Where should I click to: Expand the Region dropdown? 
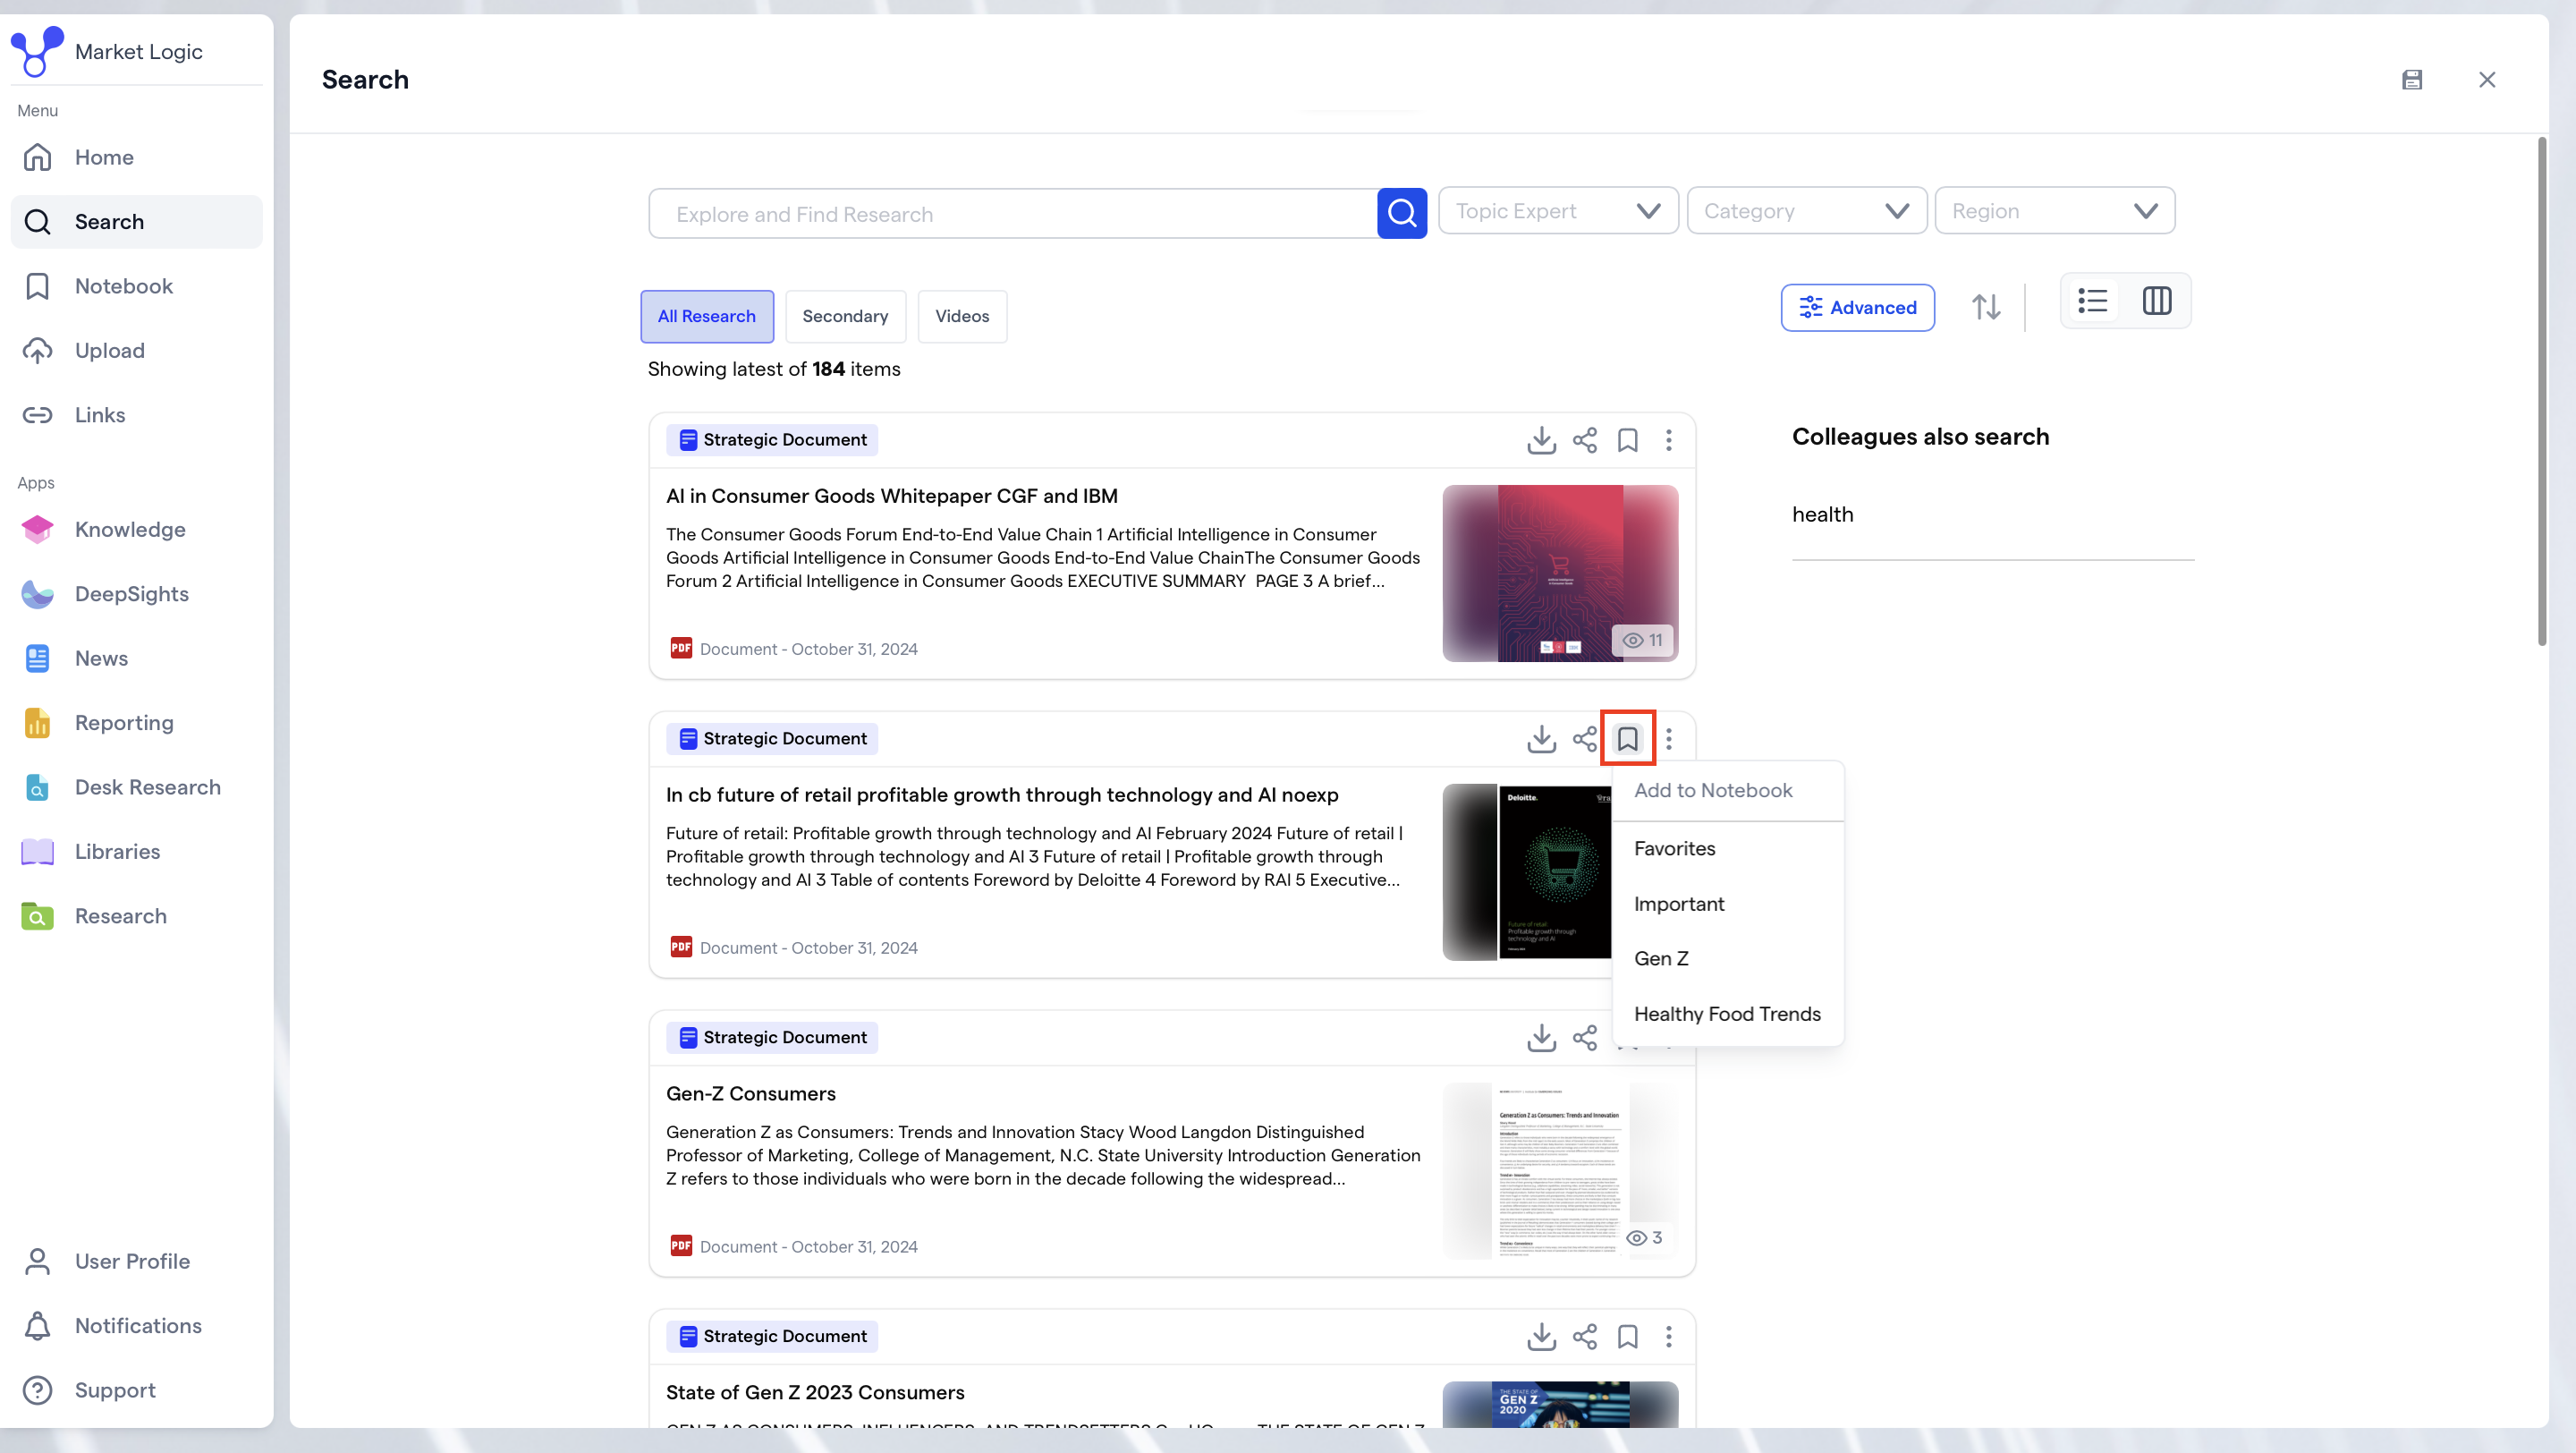(2054, 211)
